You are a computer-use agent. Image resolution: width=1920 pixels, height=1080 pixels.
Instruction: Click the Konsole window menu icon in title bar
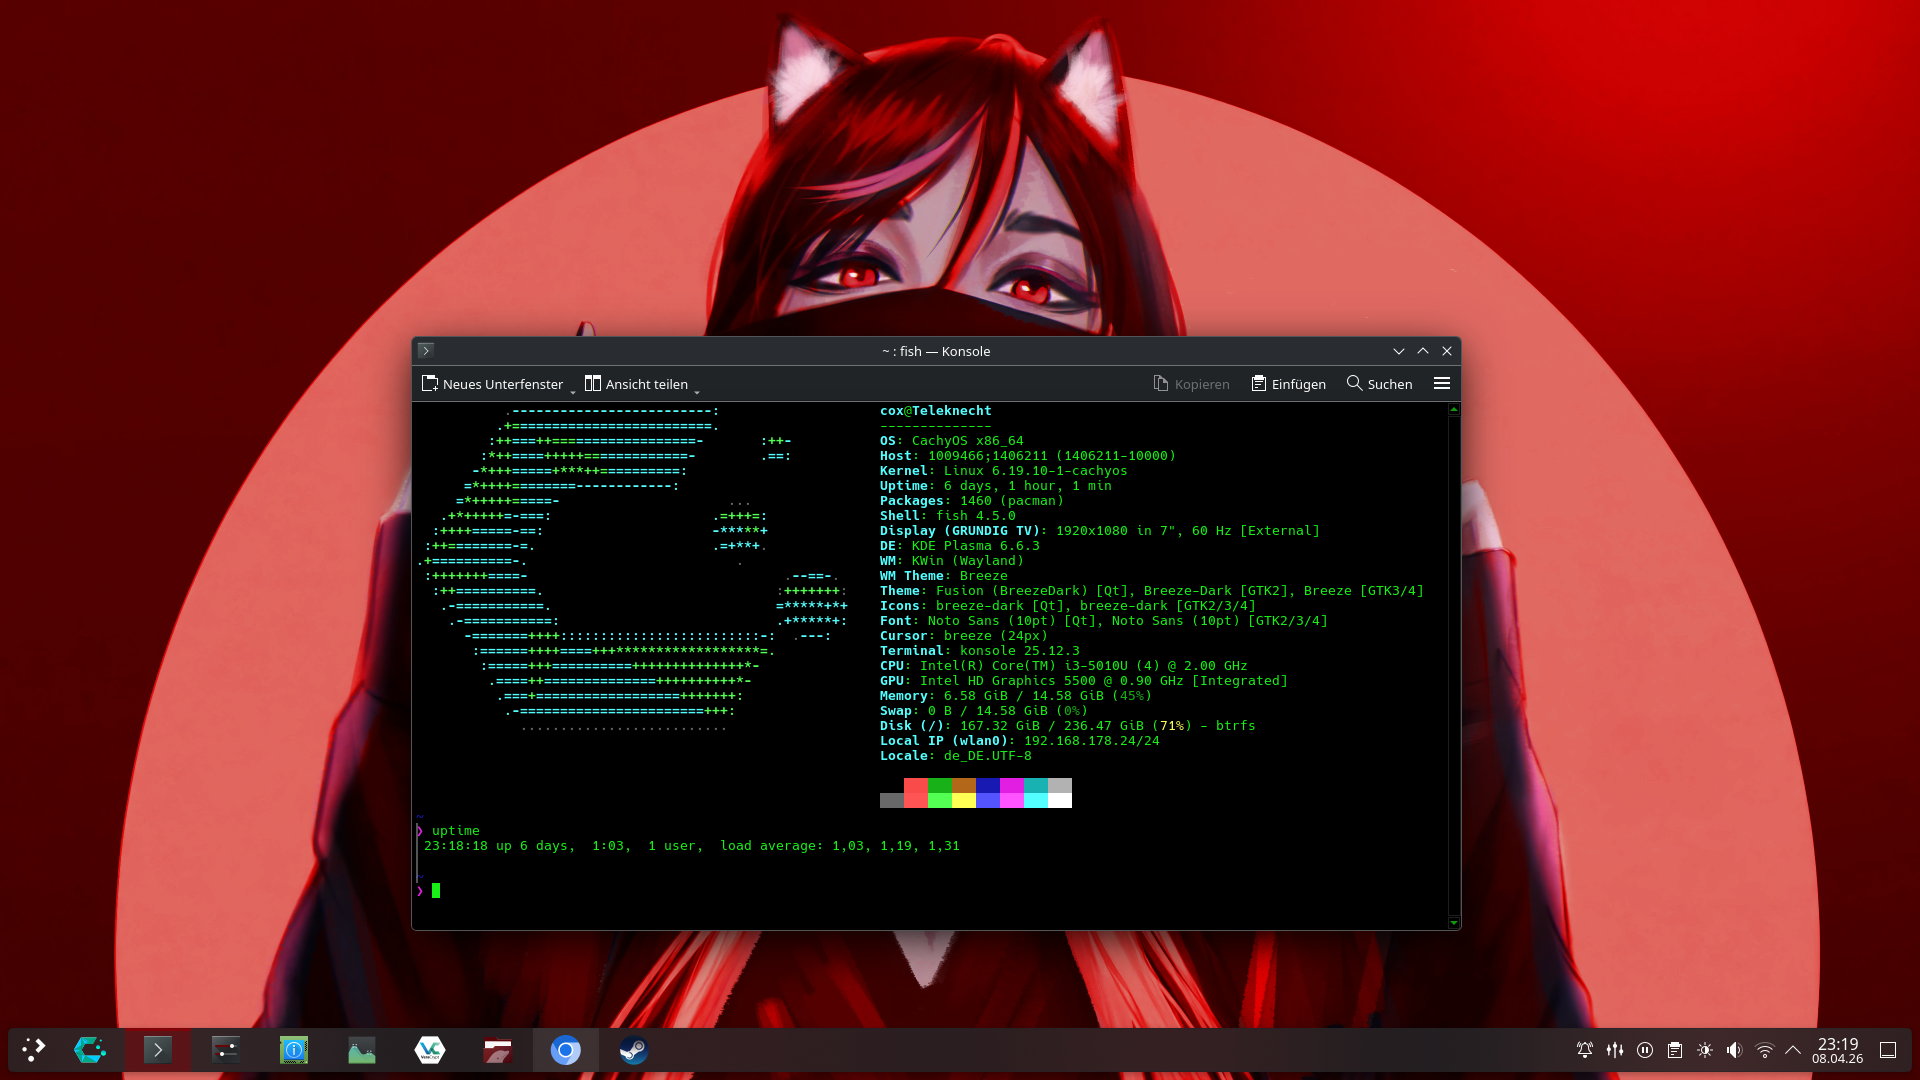[x=426, y=351]
